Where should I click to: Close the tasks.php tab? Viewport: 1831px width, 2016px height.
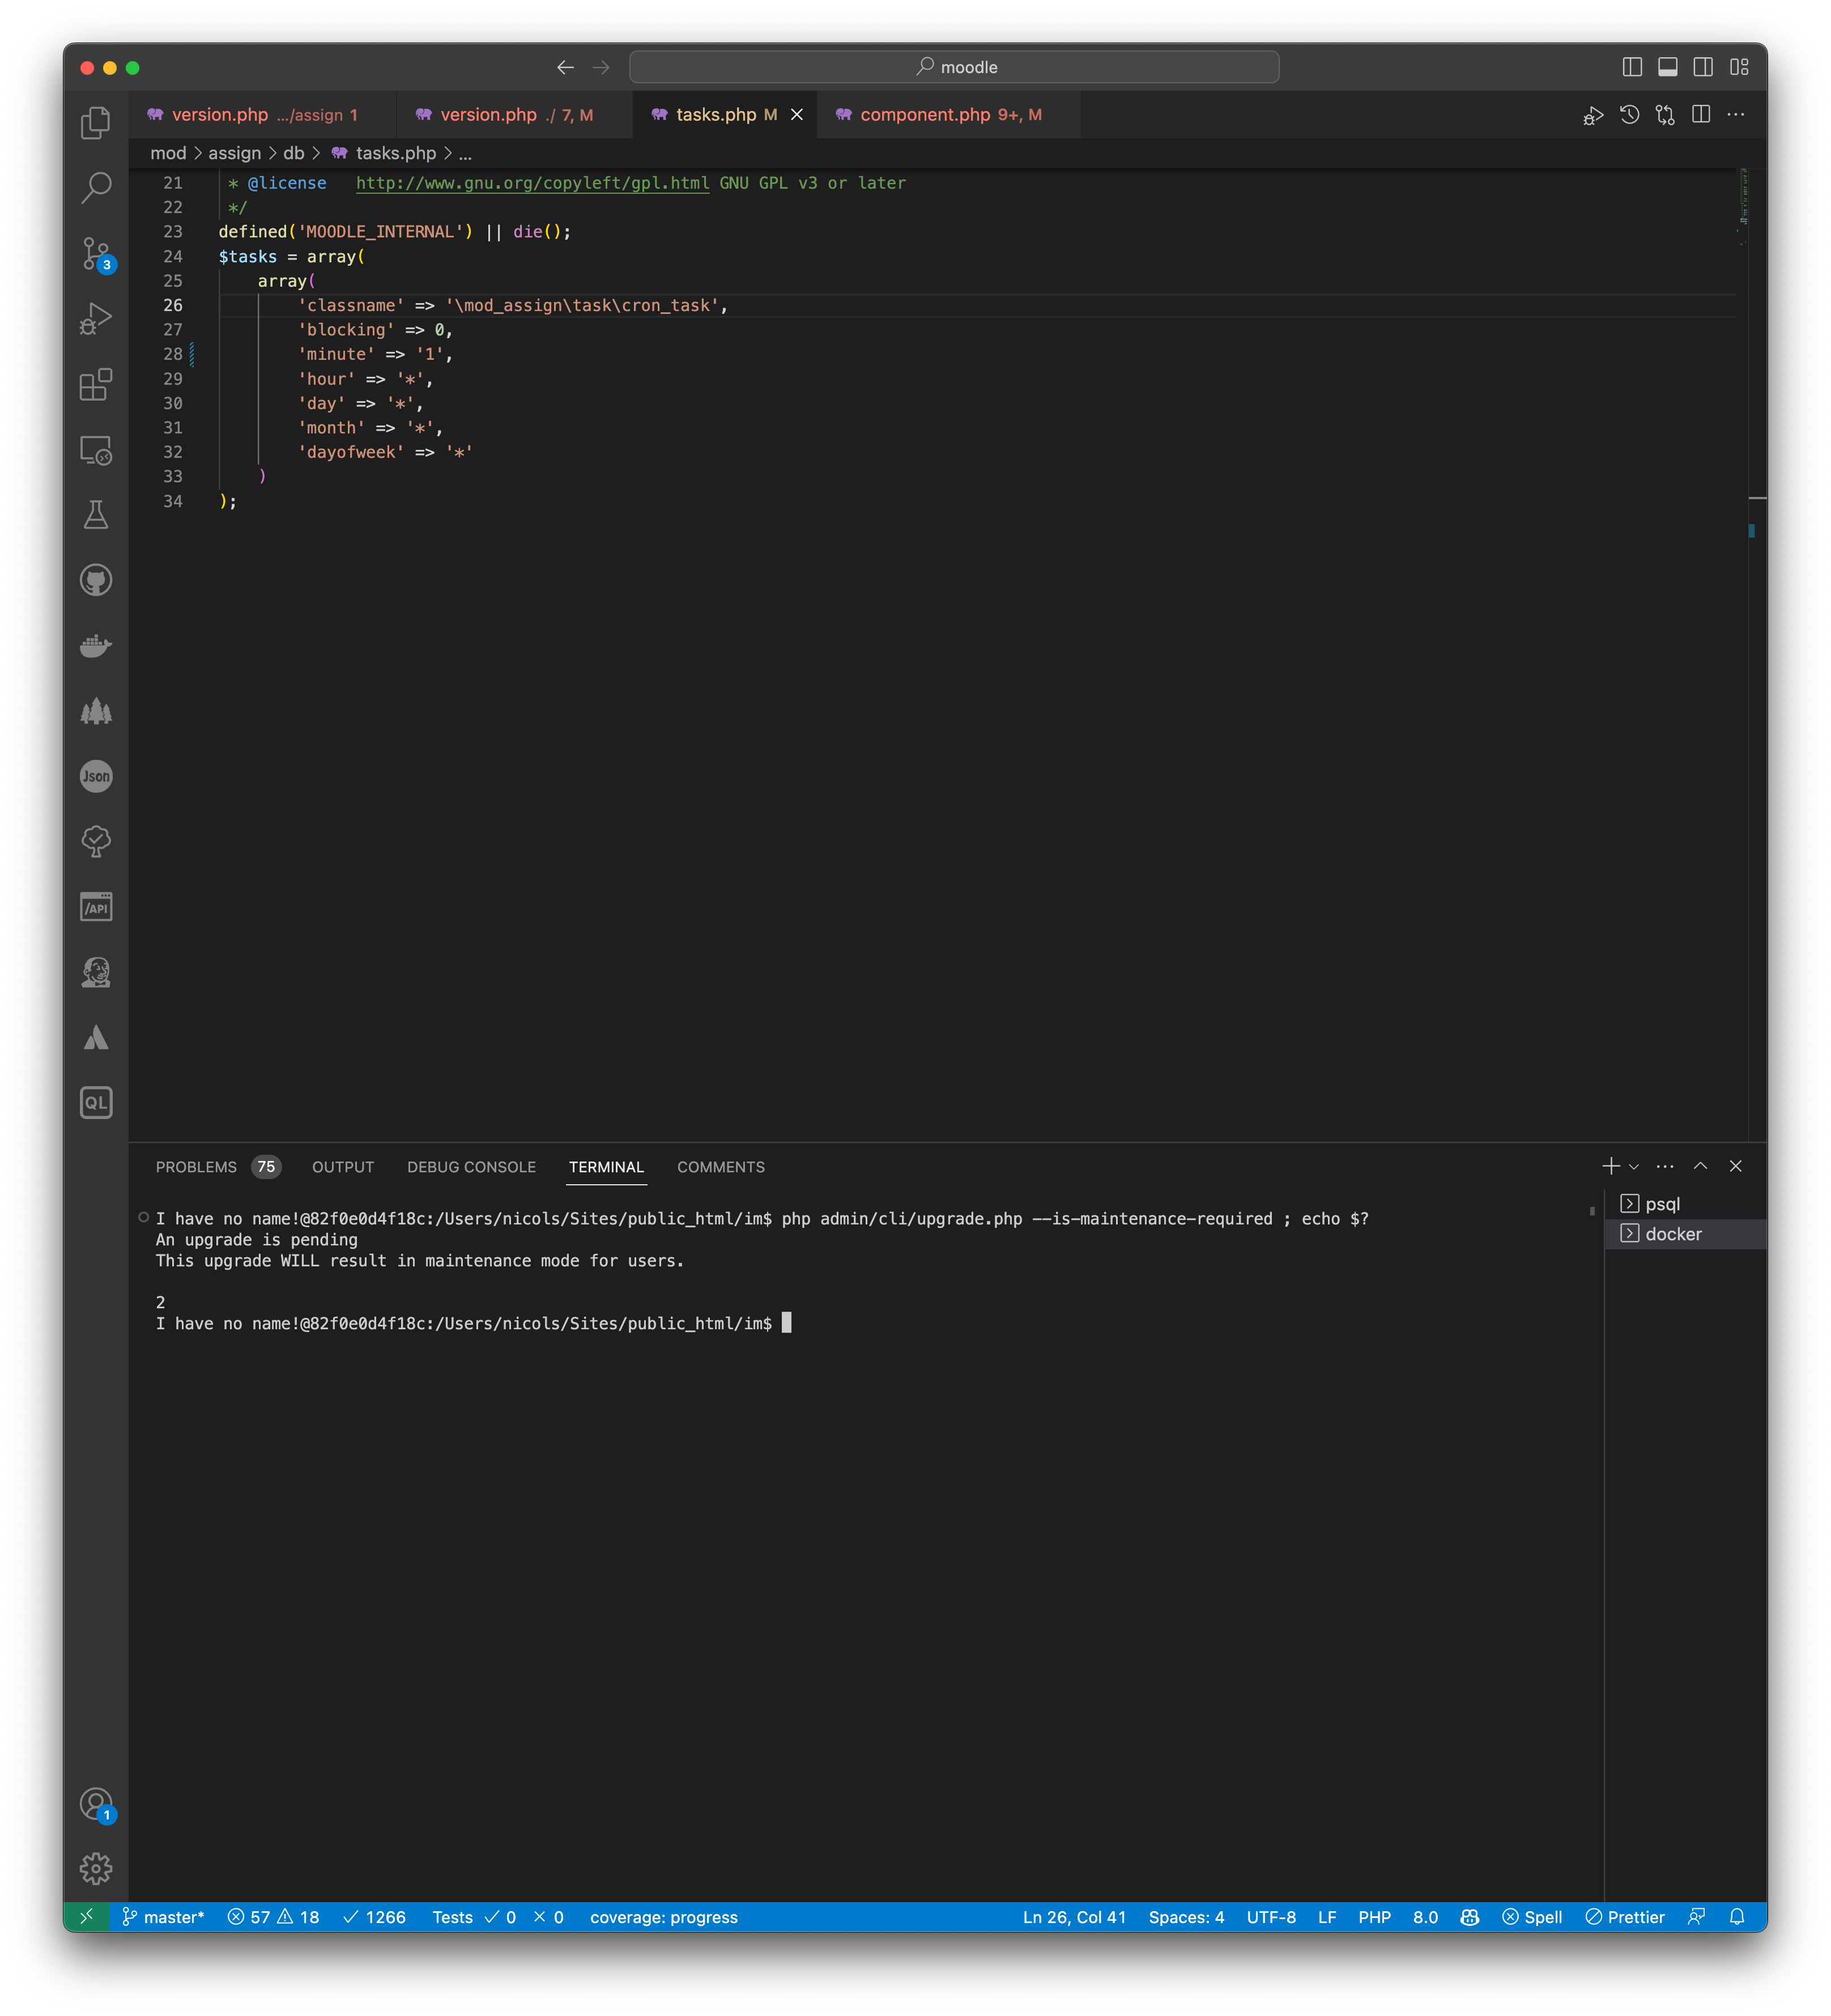coord(797,115)
